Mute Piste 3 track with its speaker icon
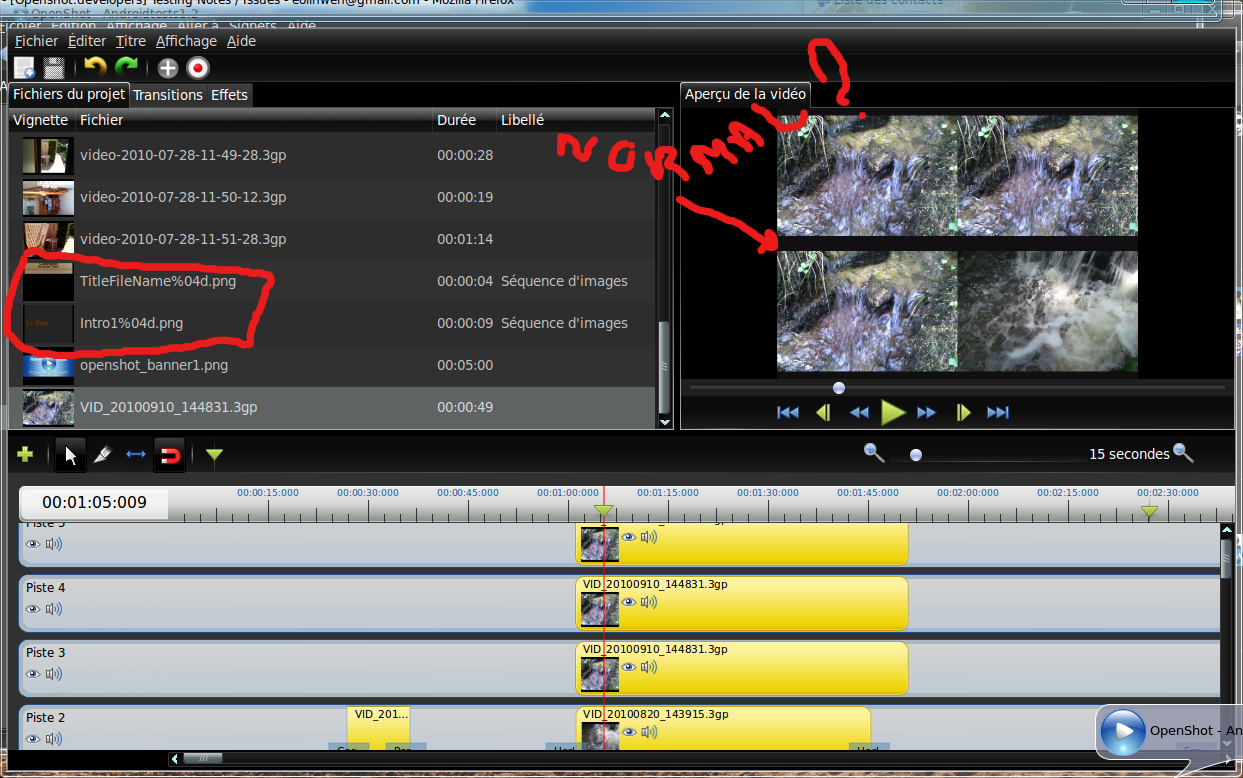The image size is (1243, 778). point(54,674)
